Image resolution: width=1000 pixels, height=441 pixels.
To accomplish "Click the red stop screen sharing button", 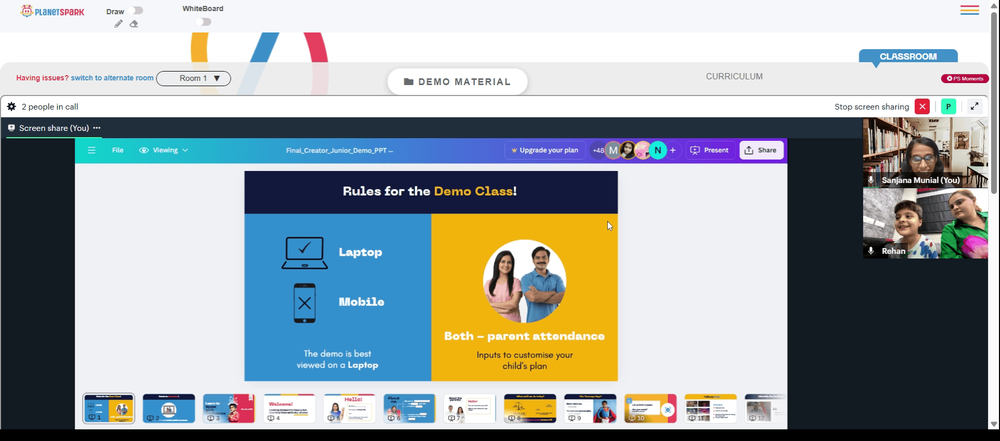I will coord(922,107).
